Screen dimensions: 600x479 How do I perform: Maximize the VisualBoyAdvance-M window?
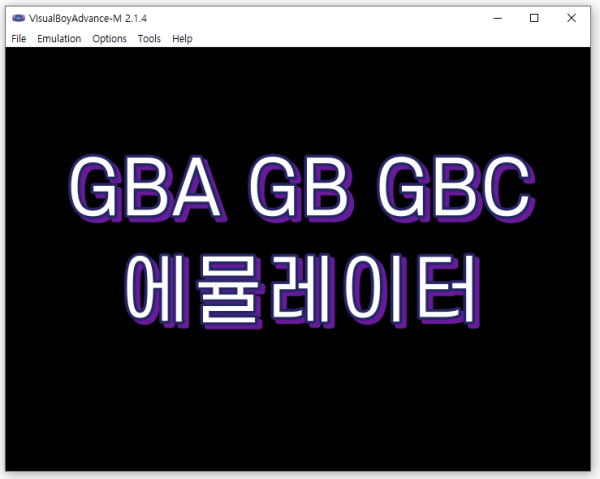coord(534,18)
